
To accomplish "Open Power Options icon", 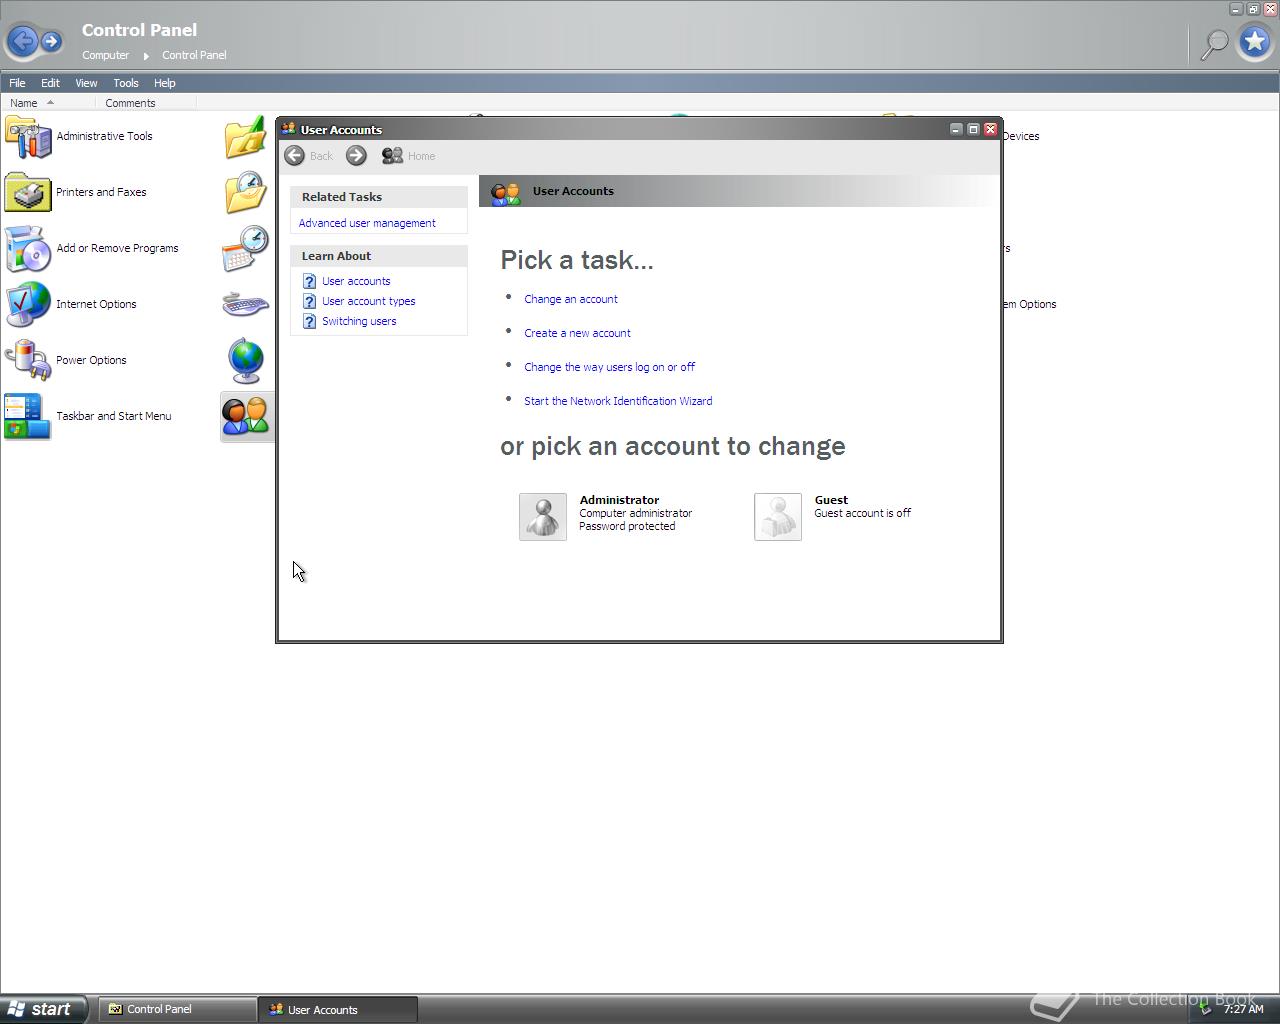I will coord(28,361).
